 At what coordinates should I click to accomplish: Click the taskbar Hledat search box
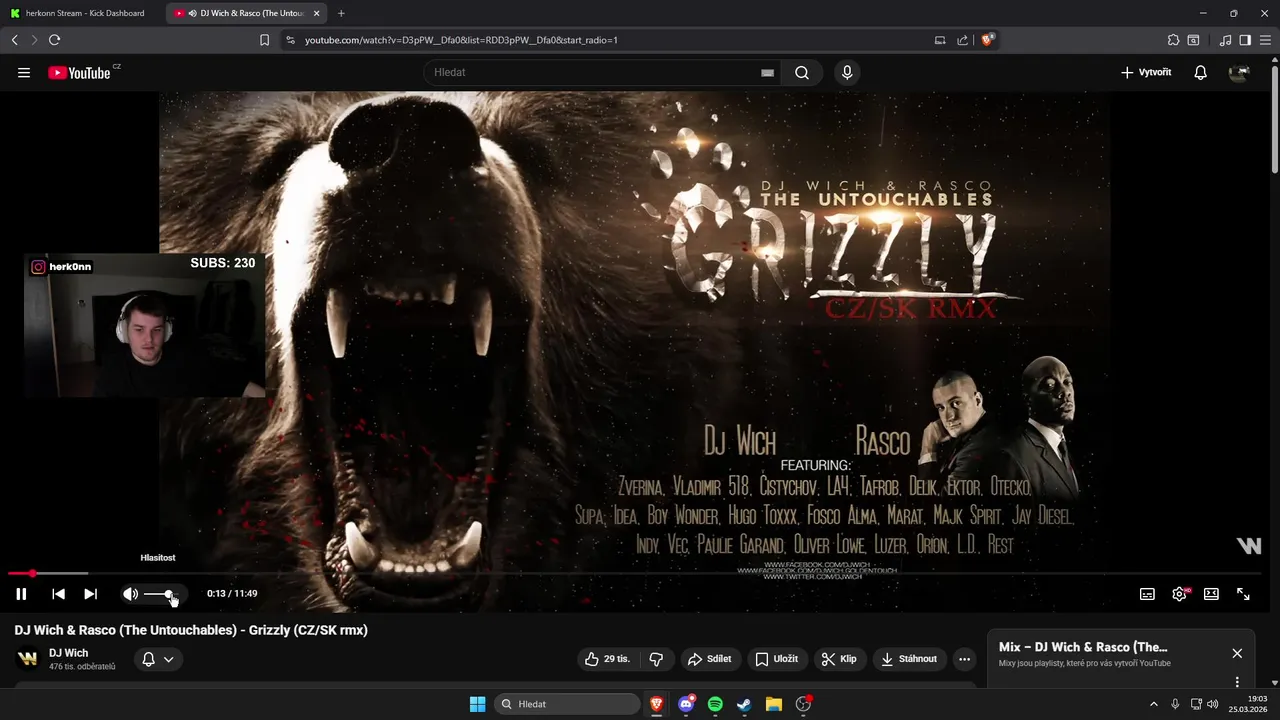(x=568, y=704)
